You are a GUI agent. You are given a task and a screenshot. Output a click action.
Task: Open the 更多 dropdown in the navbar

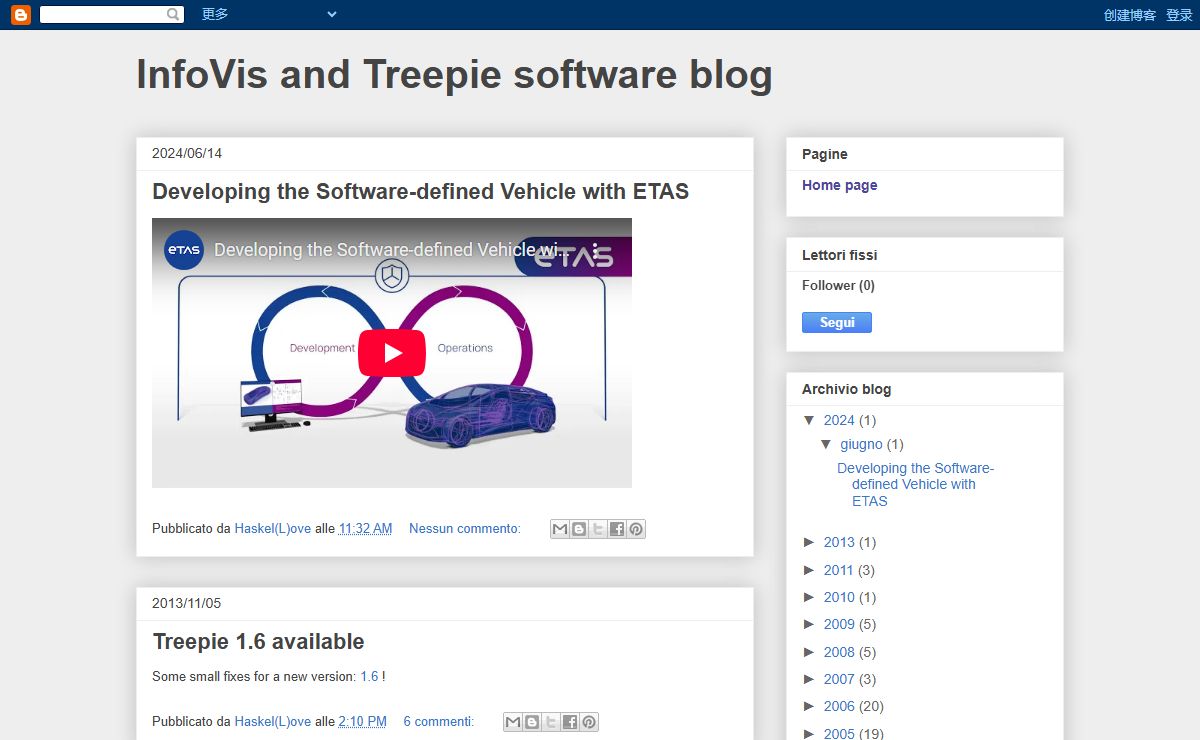270,14
